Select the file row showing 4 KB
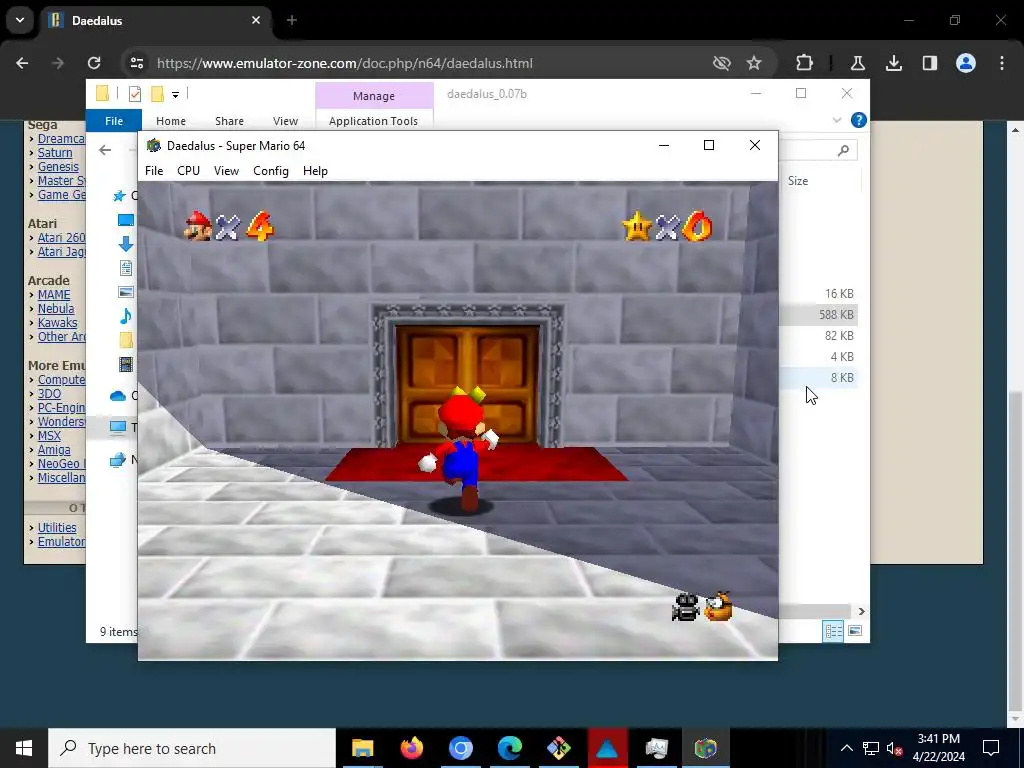 point(818,357)
